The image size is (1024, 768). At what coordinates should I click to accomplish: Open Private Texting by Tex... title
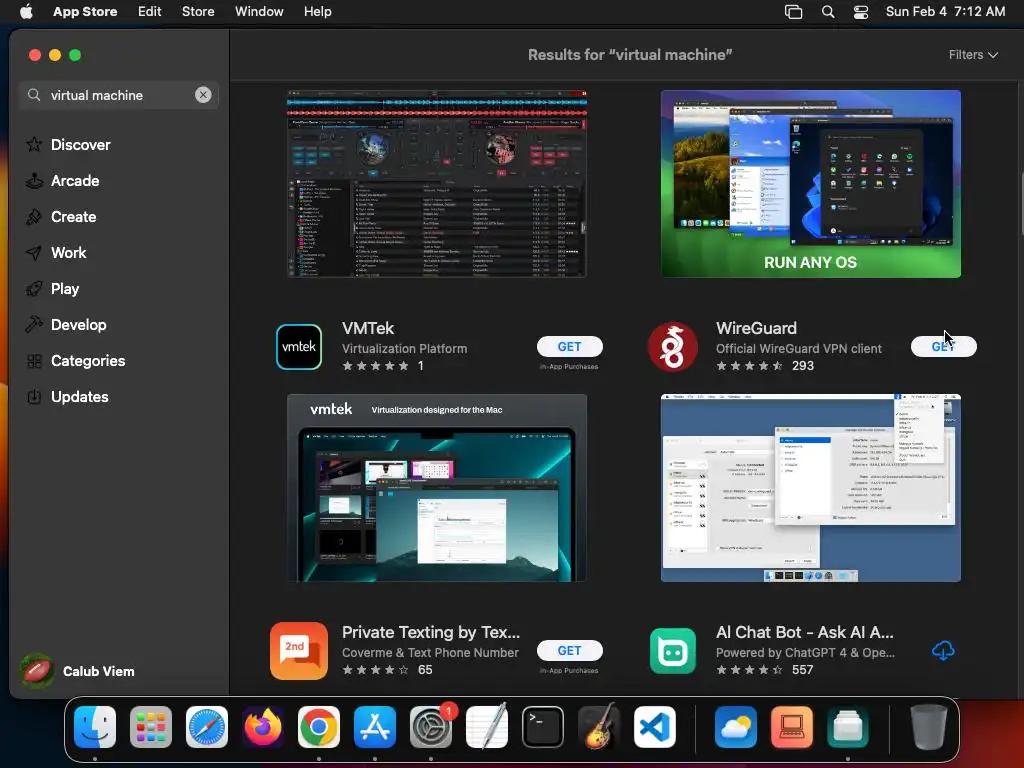431,632
